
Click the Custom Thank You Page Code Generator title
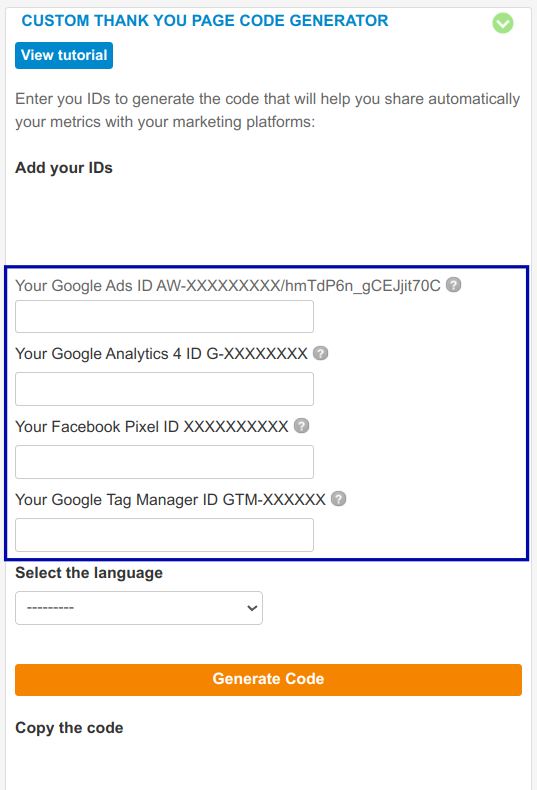pyautogui.click(x=205, y=21)
